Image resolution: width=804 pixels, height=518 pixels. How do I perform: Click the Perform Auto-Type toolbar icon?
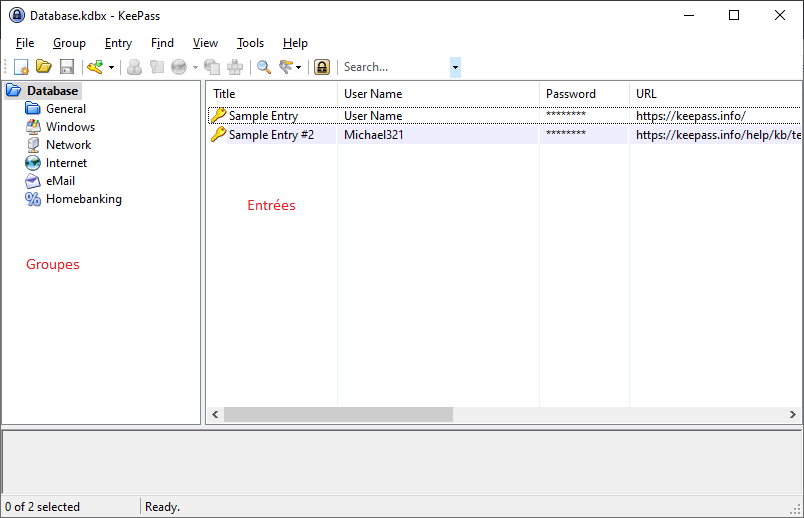pyautogui.click(x=235, y=67)
